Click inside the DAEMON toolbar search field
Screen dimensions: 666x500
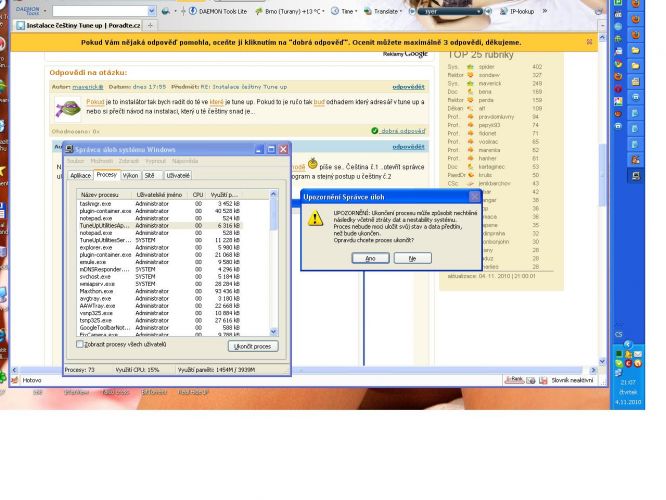point(100,11)
